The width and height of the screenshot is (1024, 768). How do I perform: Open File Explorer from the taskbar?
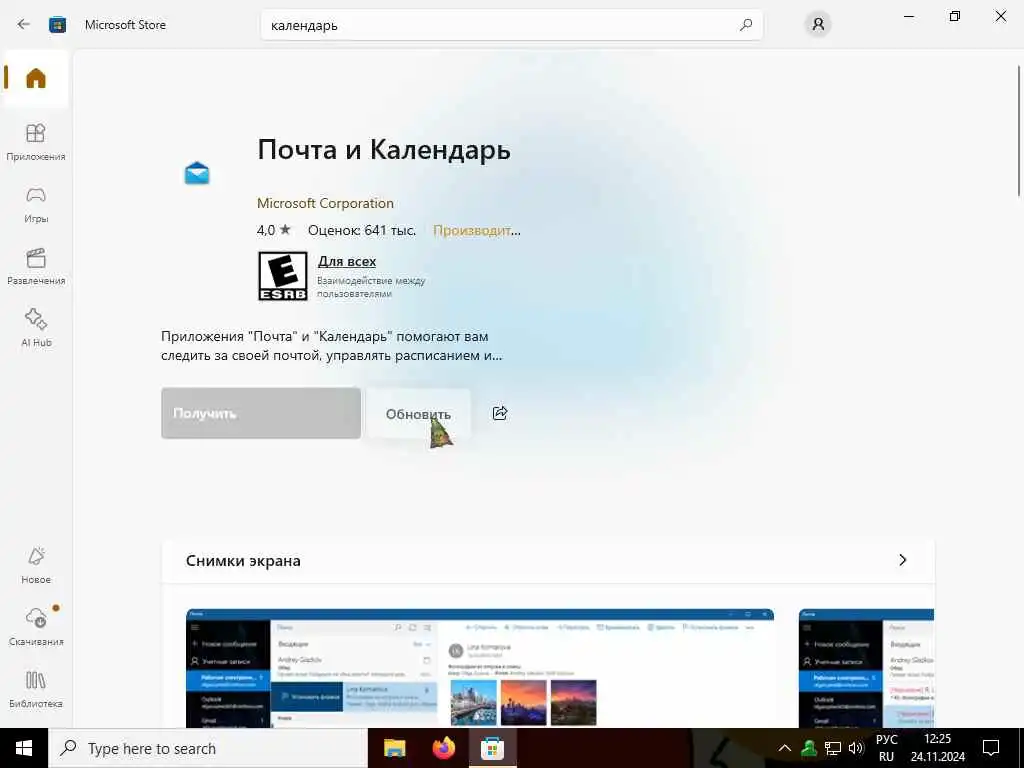(394, 748)
